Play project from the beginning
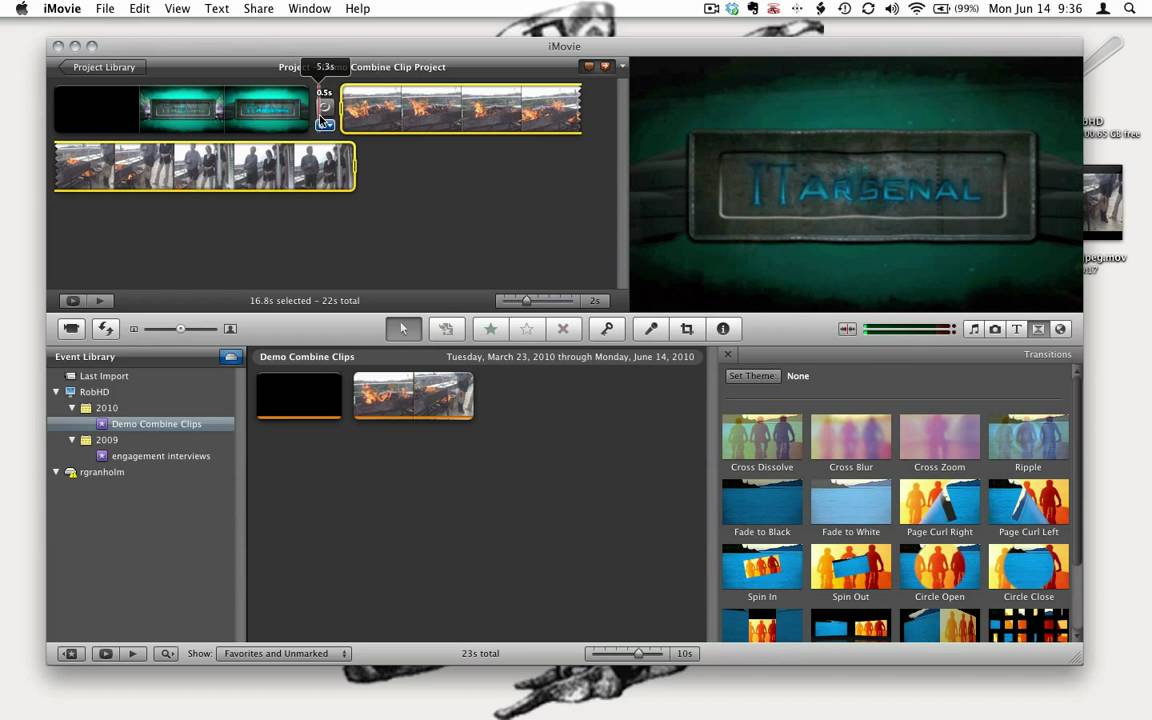The height and width of the screenshot is (720, 1152). point(100,300)
